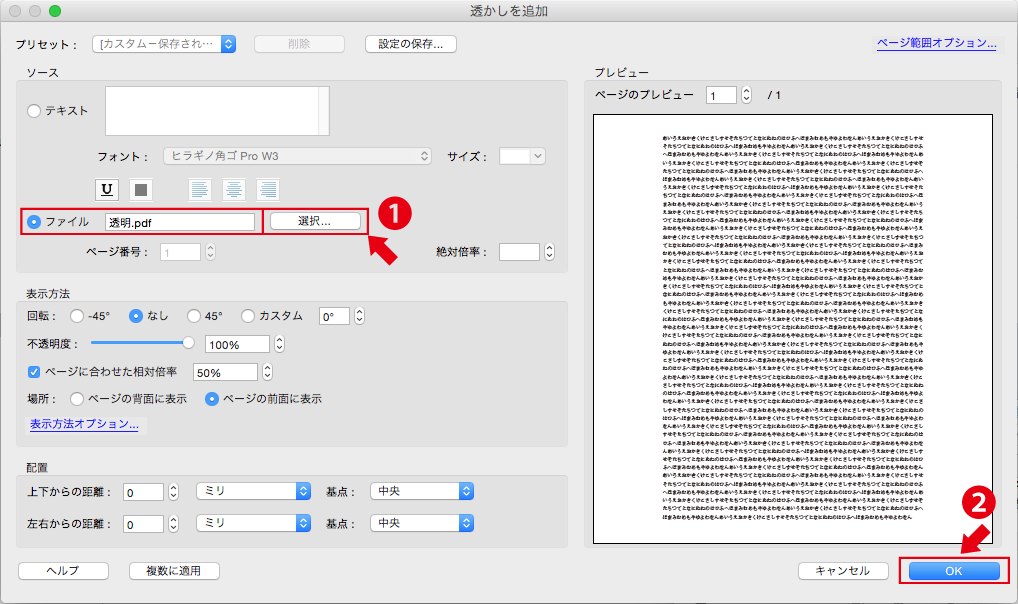Toggle ページに合わせた相対倍率 checkbox

[x=34, y=372]
